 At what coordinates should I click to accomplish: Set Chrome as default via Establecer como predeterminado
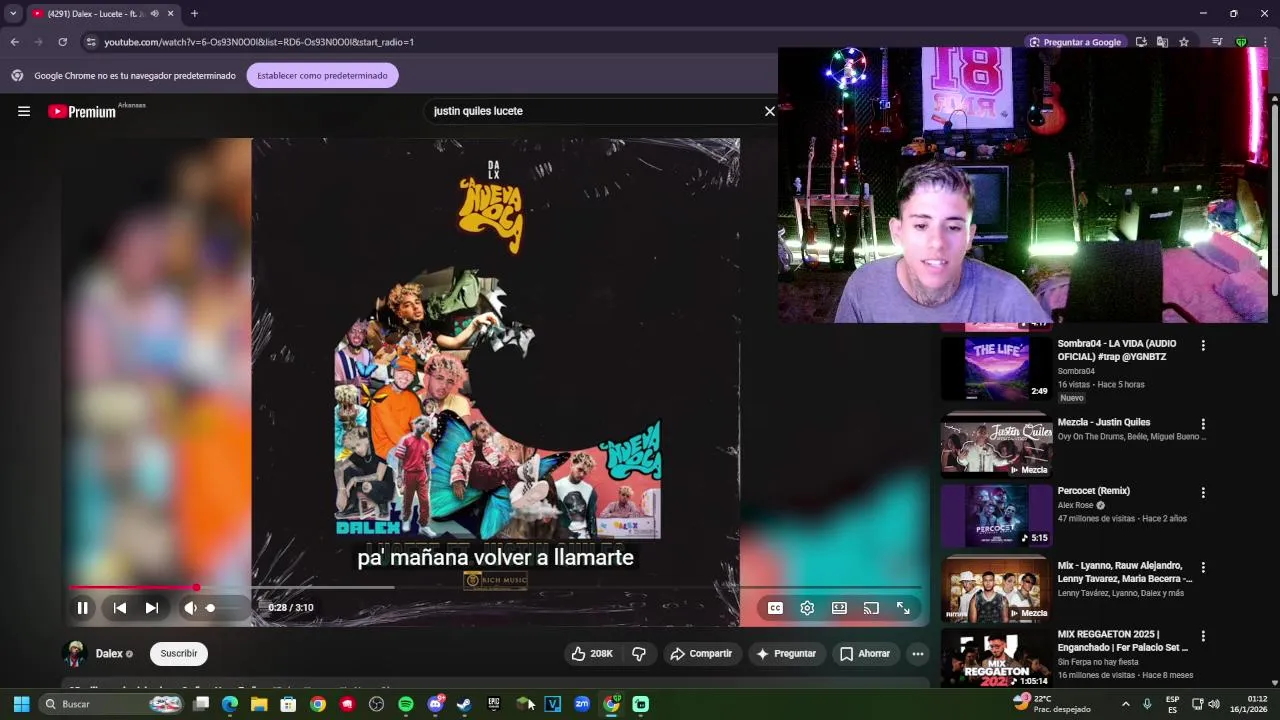(322, 76)
